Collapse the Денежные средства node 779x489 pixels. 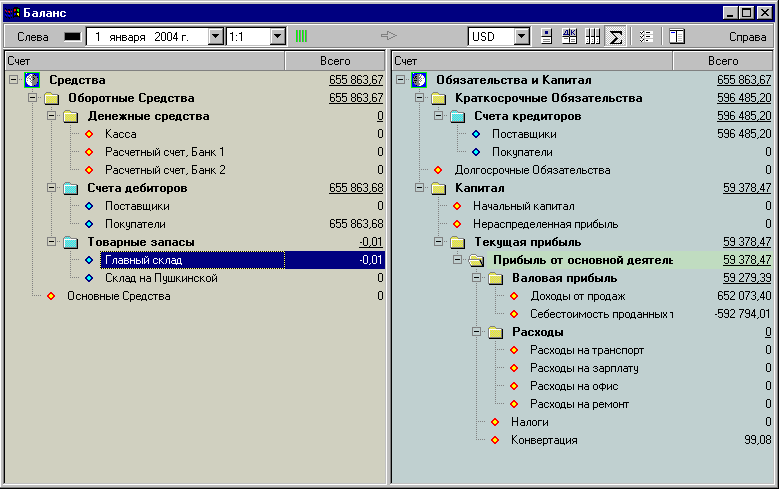(x=51, y=116)
